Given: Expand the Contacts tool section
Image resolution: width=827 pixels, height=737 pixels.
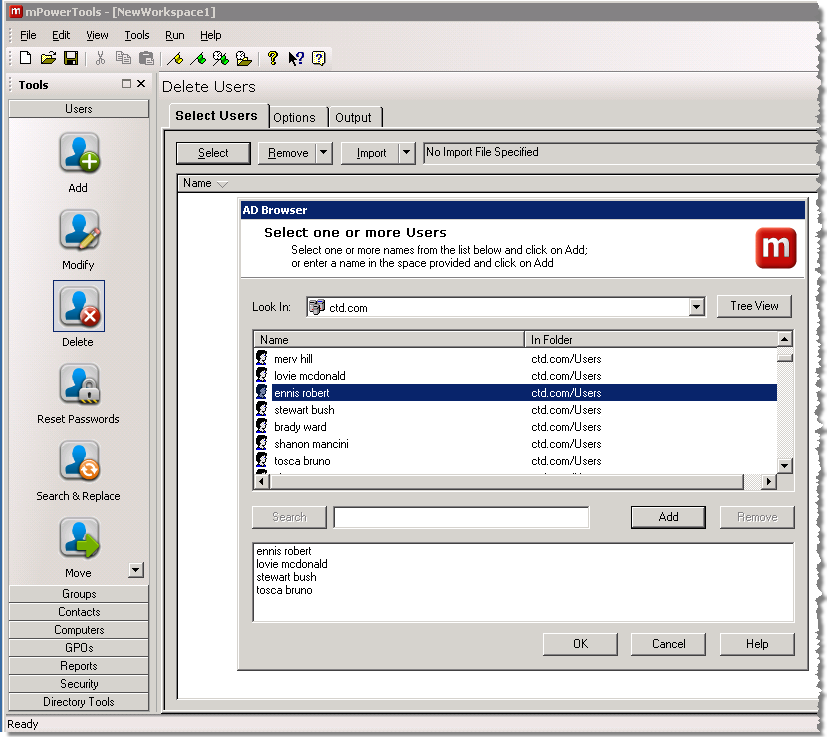Looking at the screenshot, I should (79, 611).
